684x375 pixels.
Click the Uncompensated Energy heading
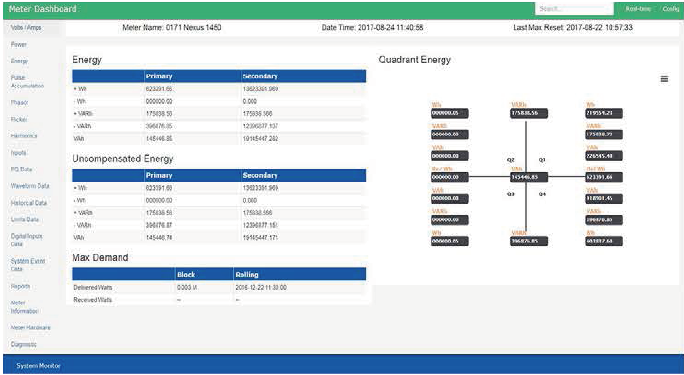point(123,159)
